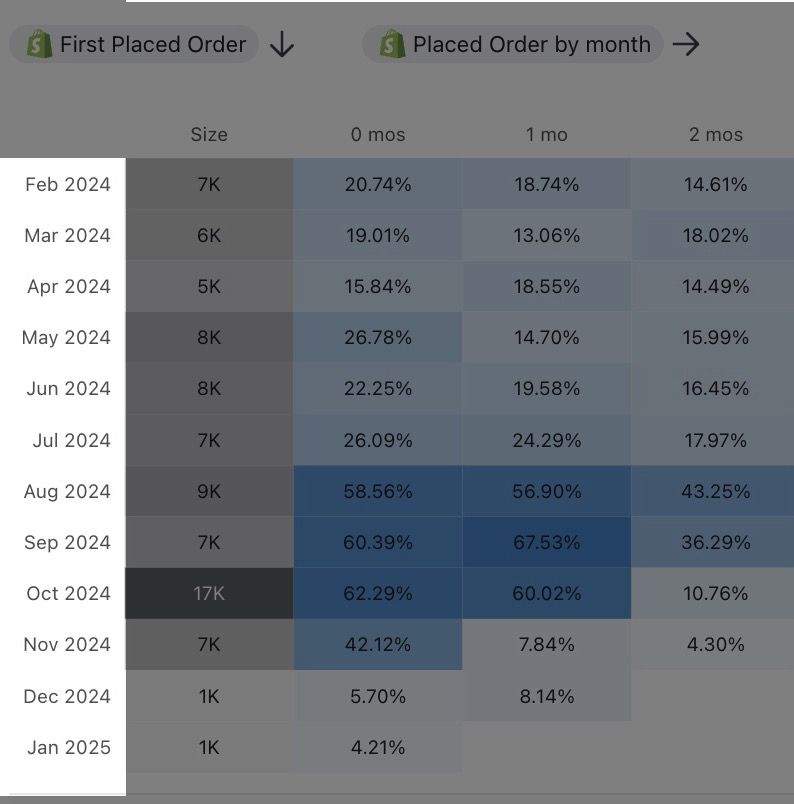Image resolution: width=794 pixels, height=804 pixels.
Task: Select the Aug 2024 cohort row label
Action: (68, 491)
